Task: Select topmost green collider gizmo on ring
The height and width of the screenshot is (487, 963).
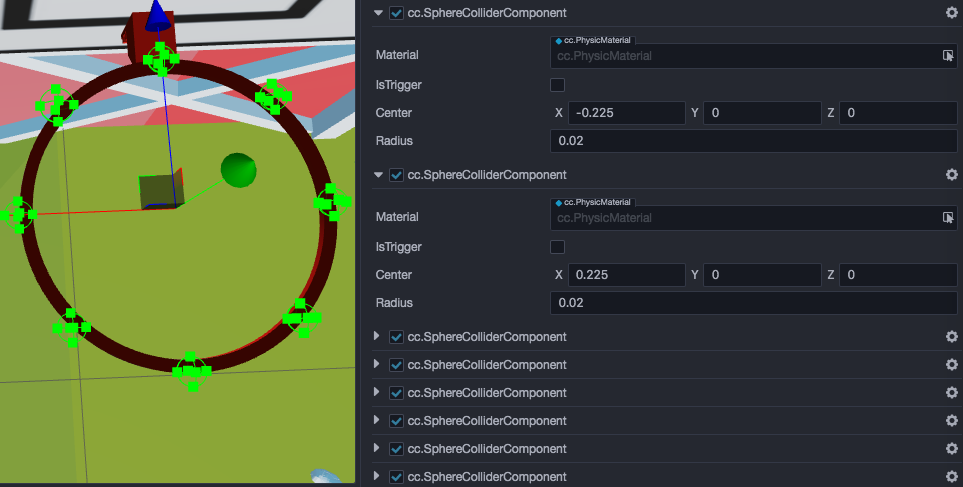Action: click(x=161, y=59)
